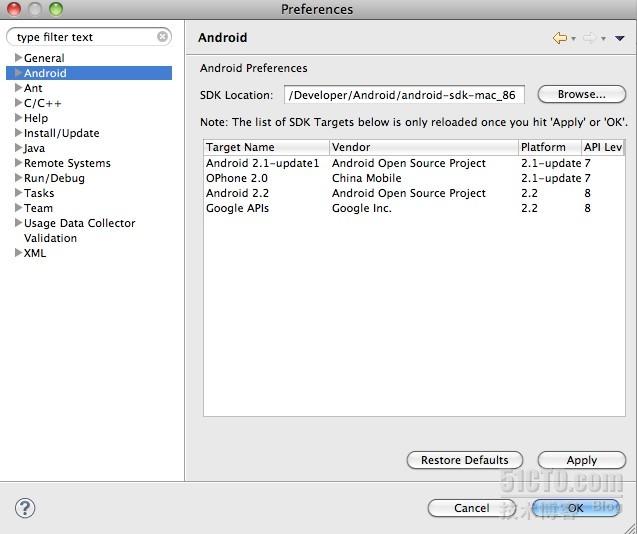The width and height of the screenshot is (637, 534).
Task: Close the Preferences window with red button
Action: click(x=14, y=9)
